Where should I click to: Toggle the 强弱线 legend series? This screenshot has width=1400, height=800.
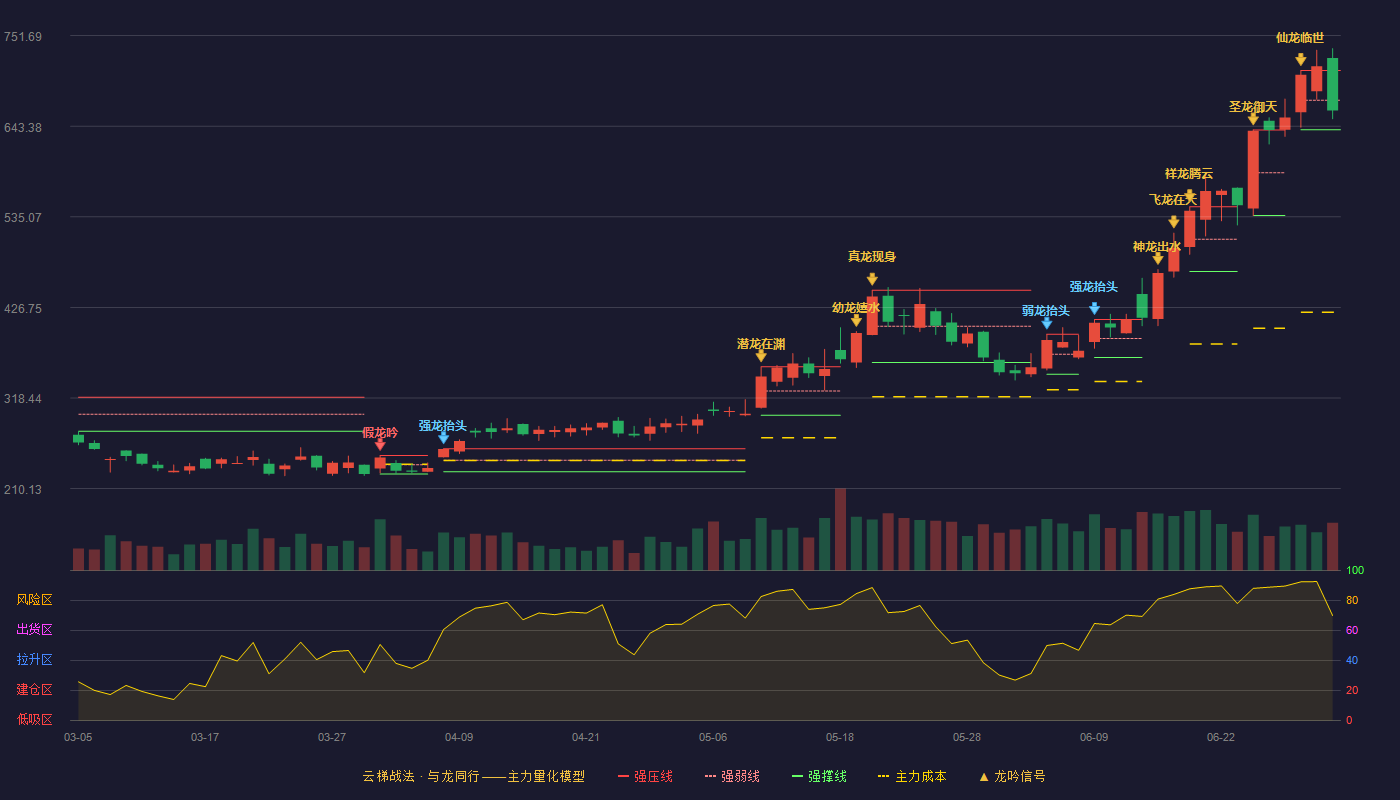tap(732, 776)
